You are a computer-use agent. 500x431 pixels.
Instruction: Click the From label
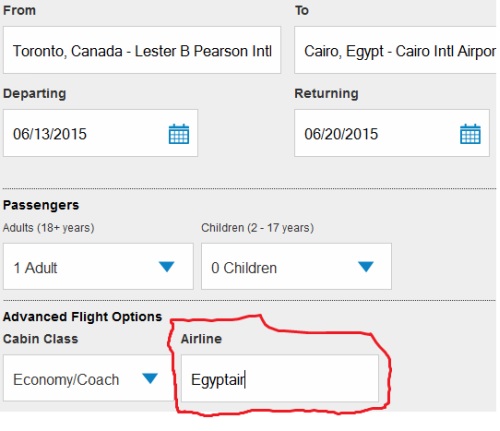[19, 10]
